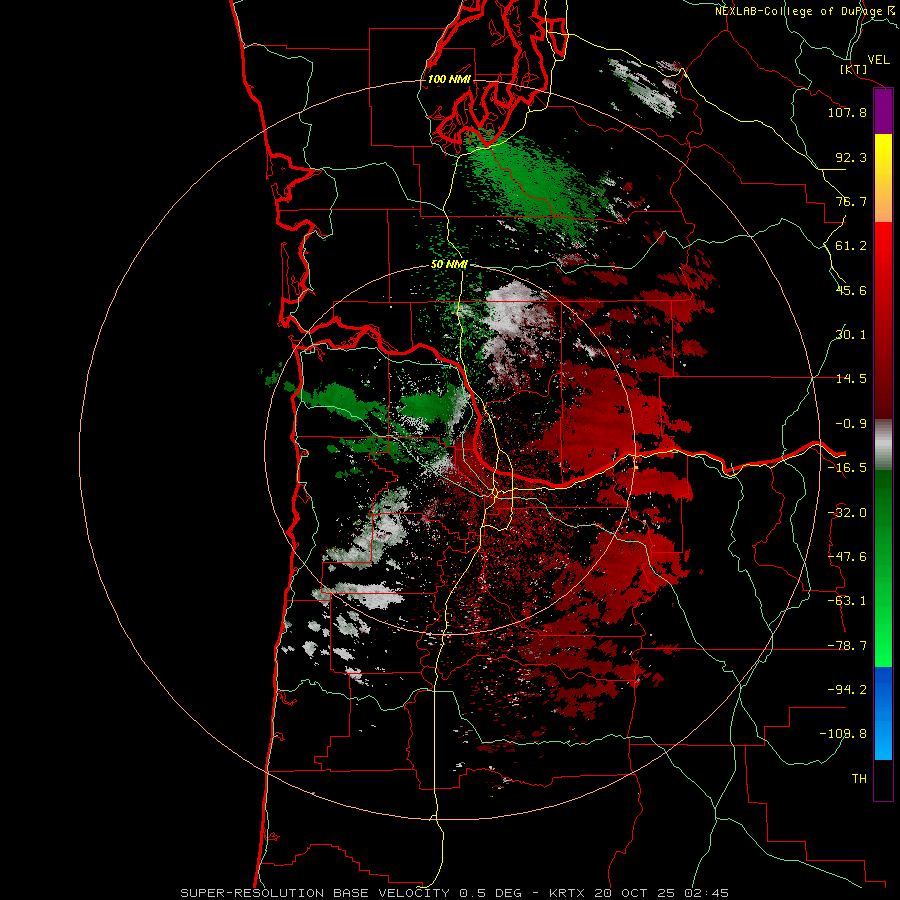The width and height of the screenshot is (900, 900).
Task: Pick the gray segment of the velocity scale
Action: [x=883, y=445]
